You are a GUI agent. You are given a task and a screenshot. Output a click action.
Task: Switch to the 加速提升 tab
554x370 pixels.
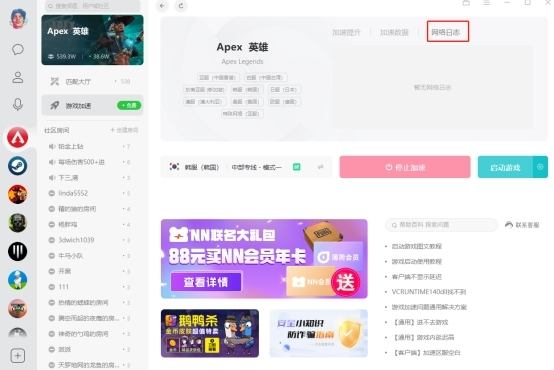[x=346, y=33]
